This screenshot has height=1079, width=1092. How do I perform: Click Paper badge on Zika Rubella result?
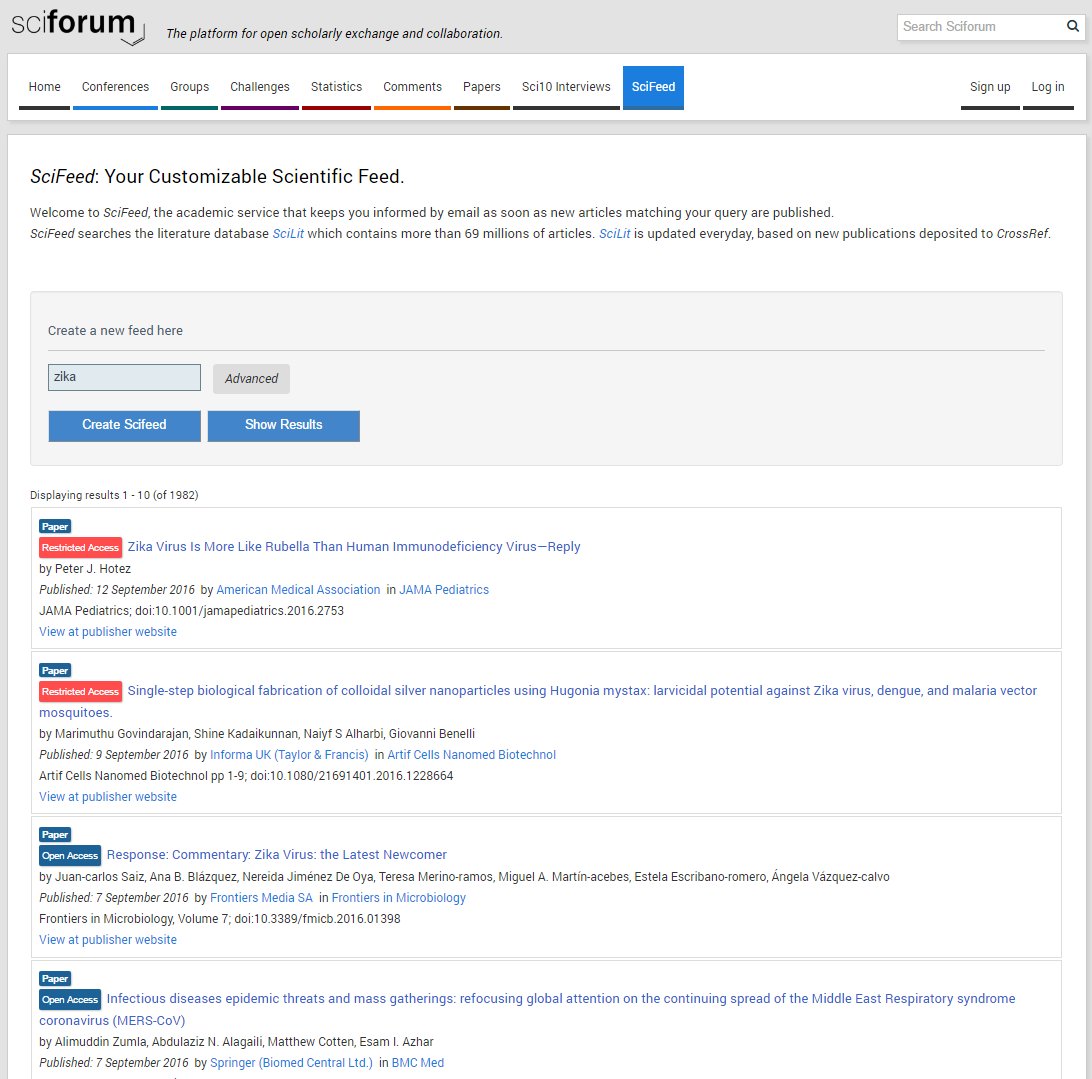(x=55, y=527)
